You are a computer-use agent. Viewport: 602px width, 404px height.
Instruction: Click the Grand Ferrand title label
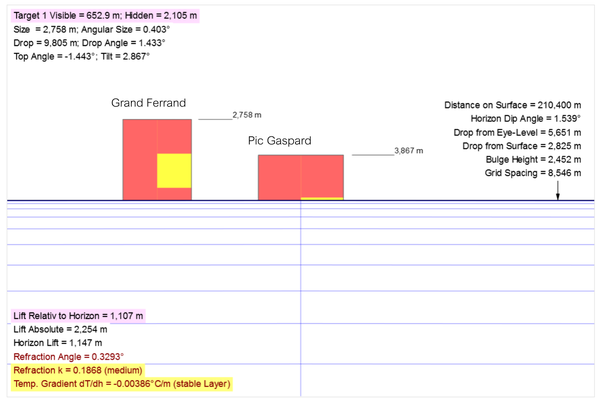149,103
